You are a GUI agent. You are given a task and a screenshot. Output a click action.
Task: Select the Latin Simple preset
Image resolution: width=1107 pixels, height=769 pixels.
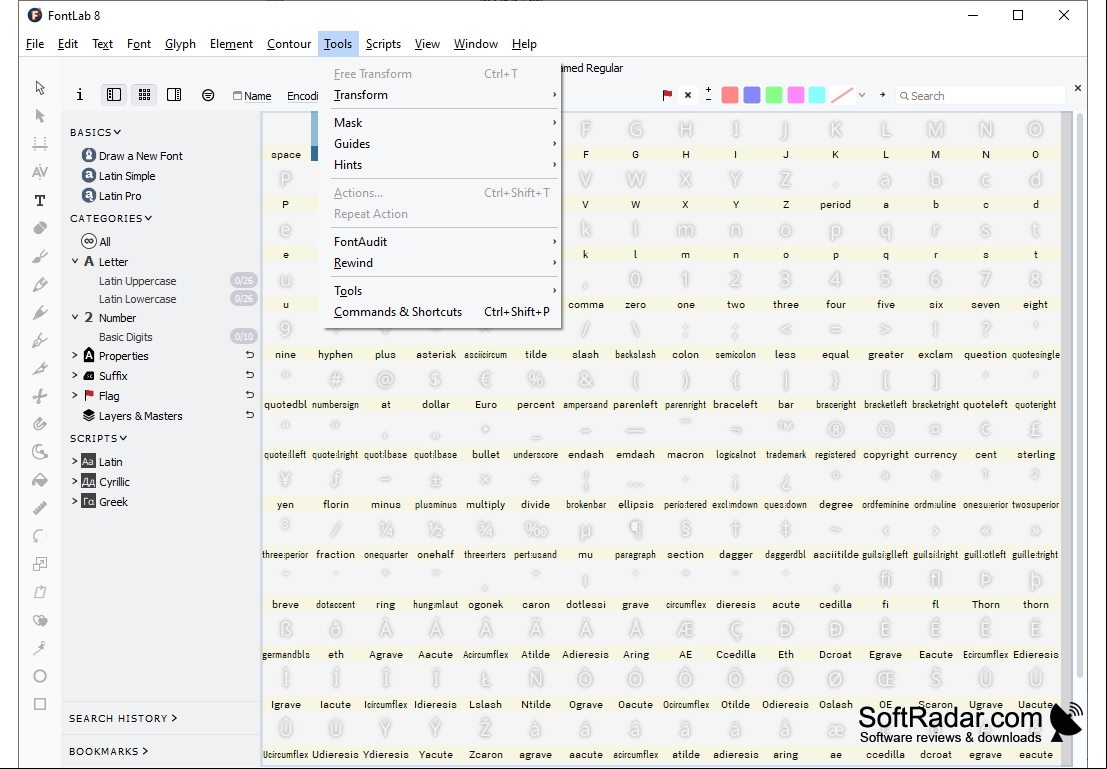pyautogui.click(x=127, y=176)
